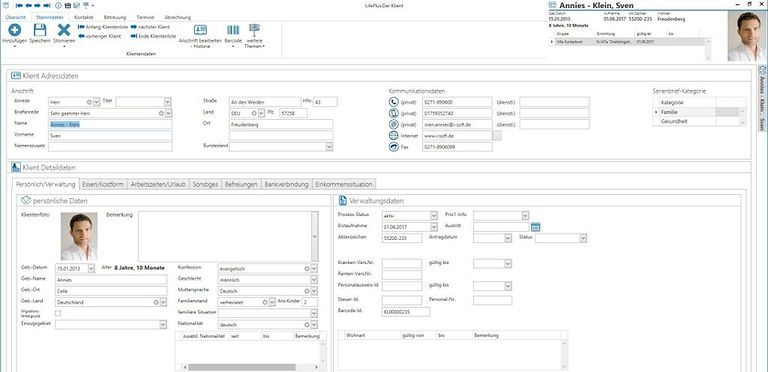
Task: Click last-record arrow in quick access bar
Action: click(x=47, y=5)
